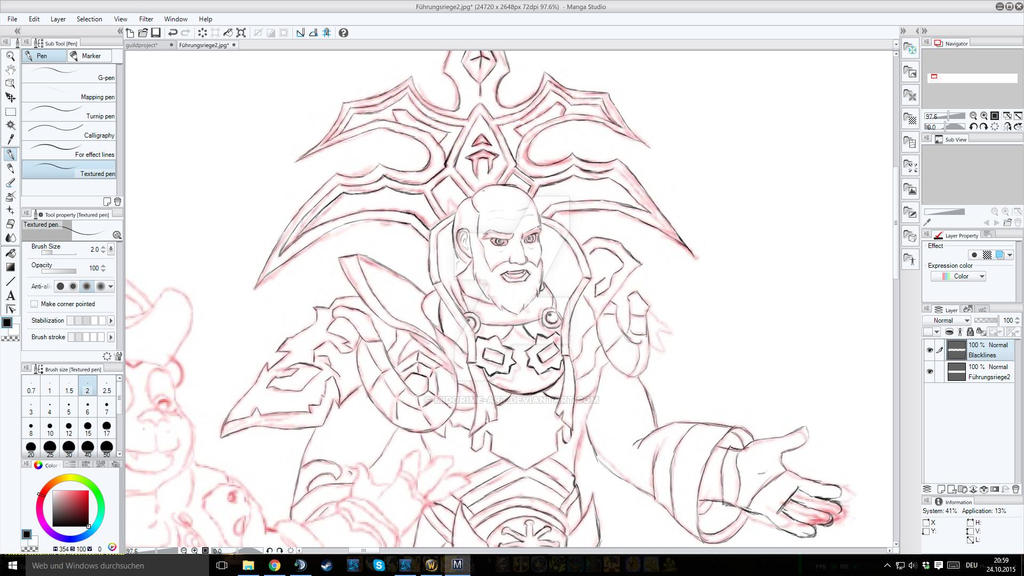The width and height of the screenshot is (1024, 576).
Task: Open the Effect options dropdown arrow
Action: click(x=1010, y=255)
